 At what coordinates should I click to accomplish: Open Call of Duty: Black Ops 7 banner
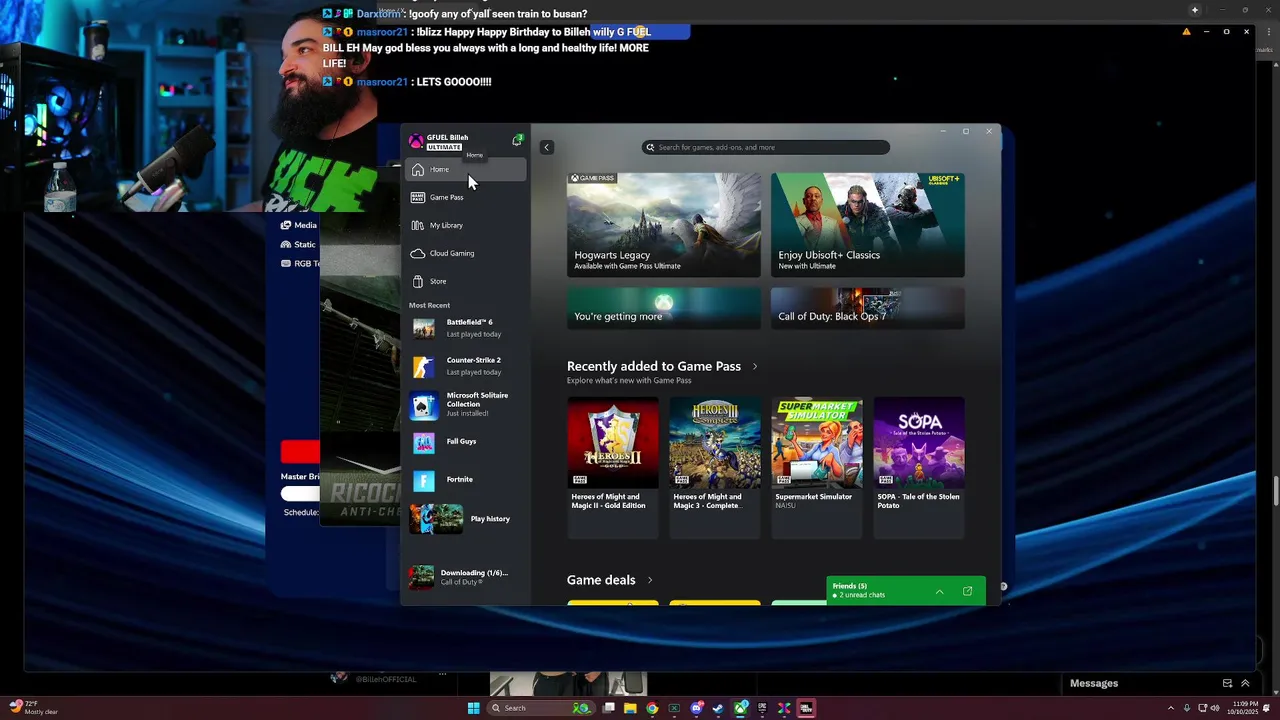pyautogui.click(x=868, y=308)
